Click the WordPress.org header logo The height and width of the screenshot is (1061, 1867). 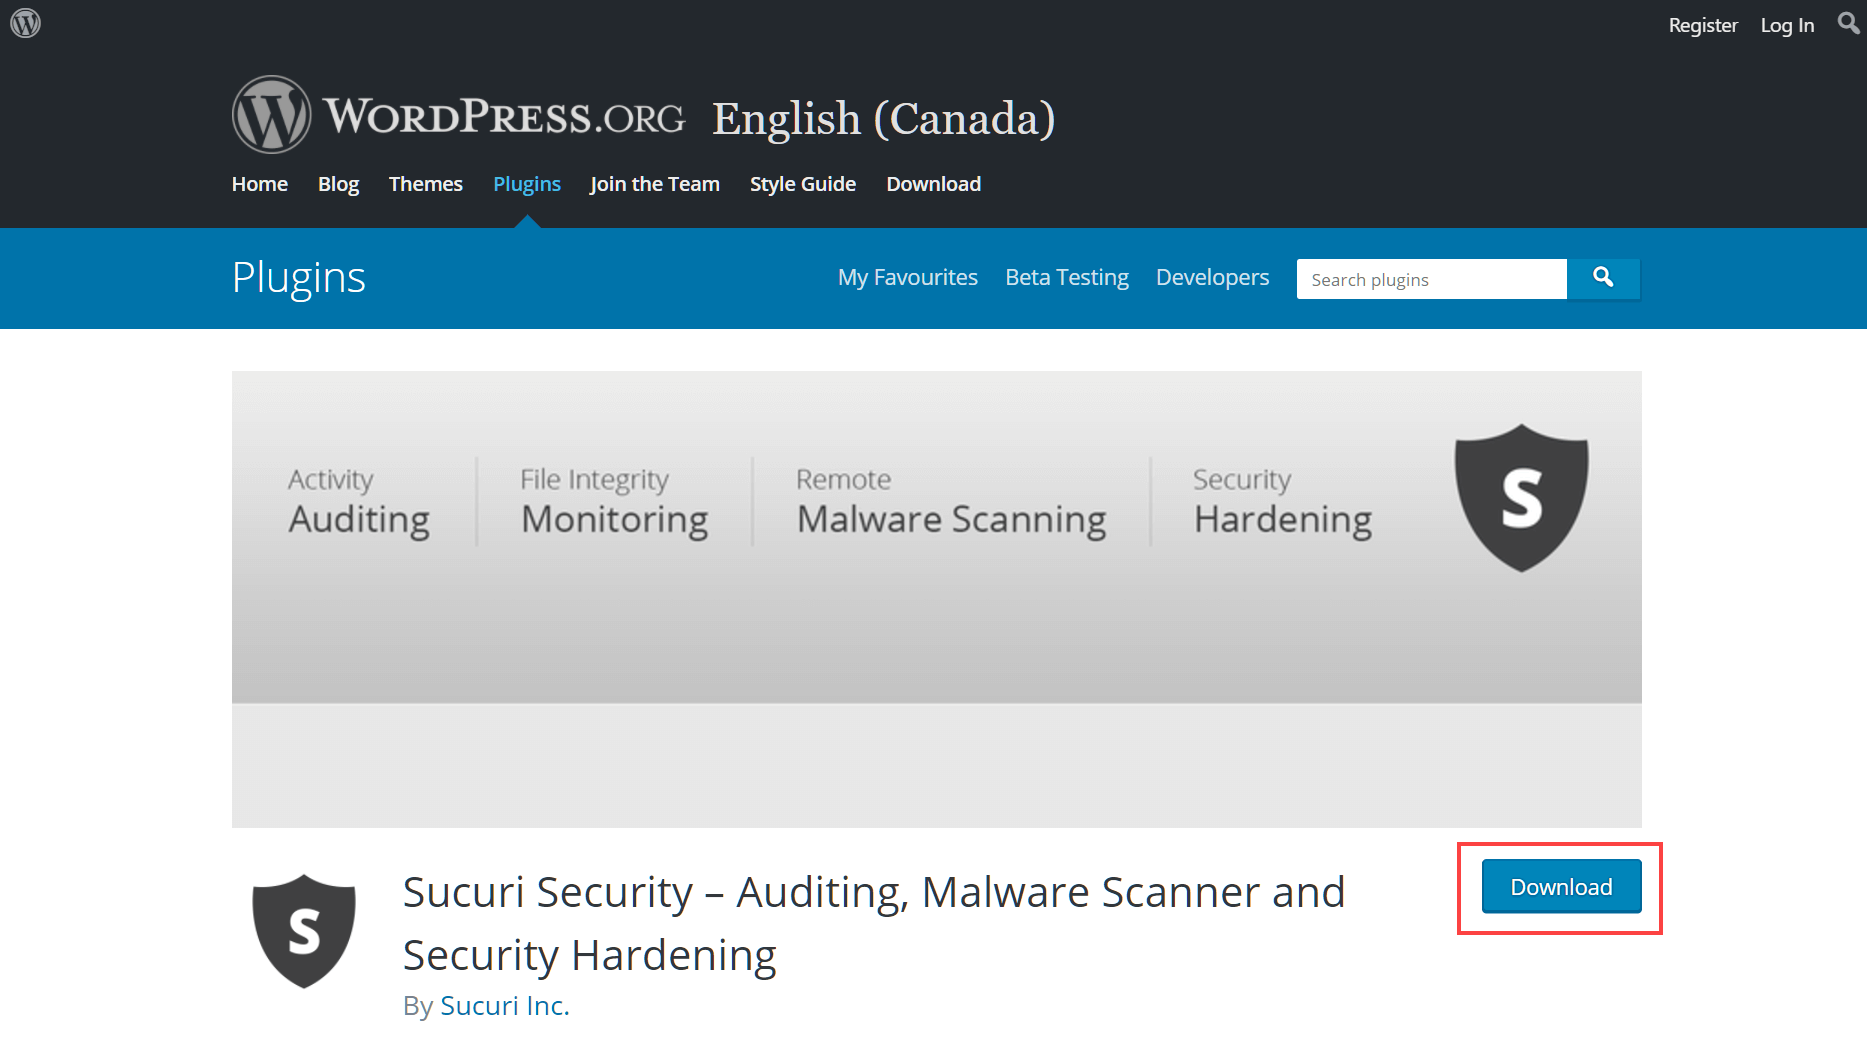point(459,115)
